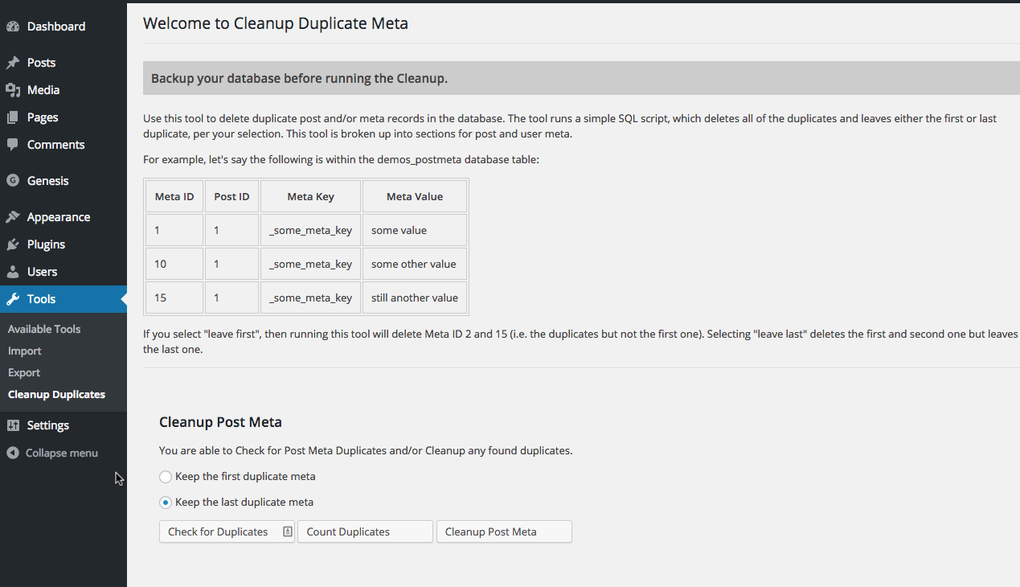Open the Tools menu section
The width and height of the screenshot is (1020, 587).
pos(41,299)
